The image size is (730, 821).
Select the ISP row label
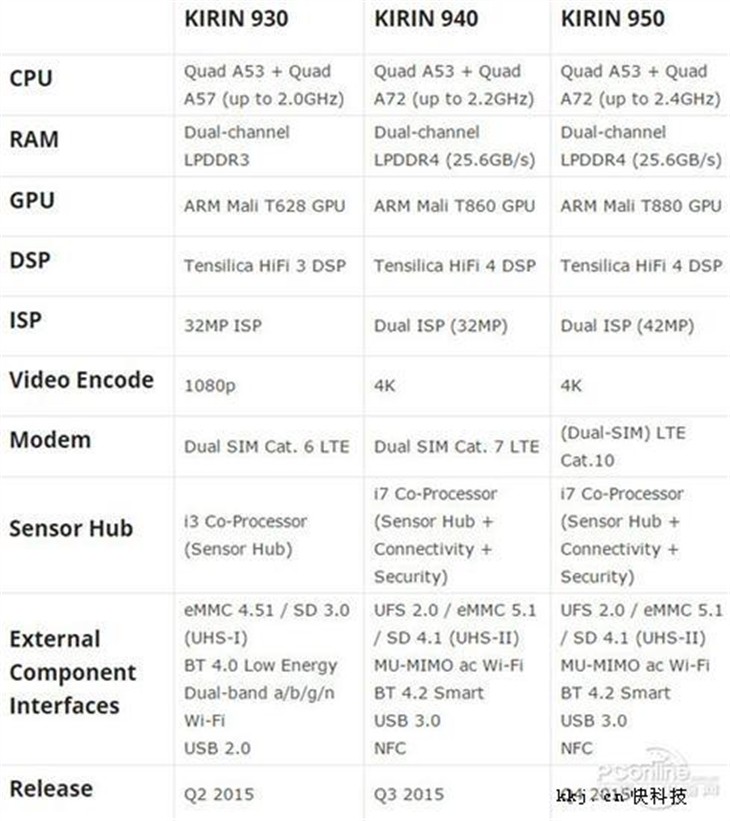point(25,320)
